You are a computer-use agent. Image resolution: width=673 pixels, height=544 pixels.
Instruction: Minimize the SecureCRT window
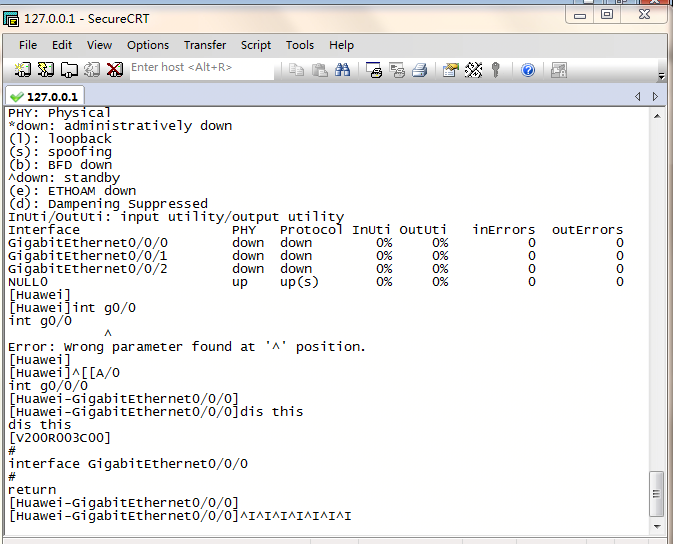point(580,15)
